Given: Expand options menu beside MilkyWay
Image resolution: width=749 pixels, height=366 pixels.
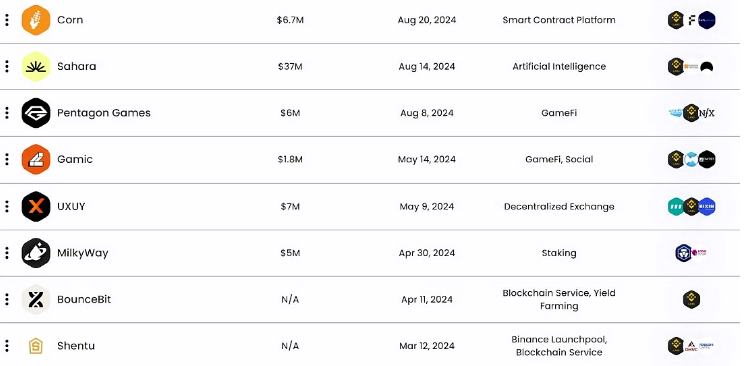Looking at the screenshot, I should tap(7, 253).
